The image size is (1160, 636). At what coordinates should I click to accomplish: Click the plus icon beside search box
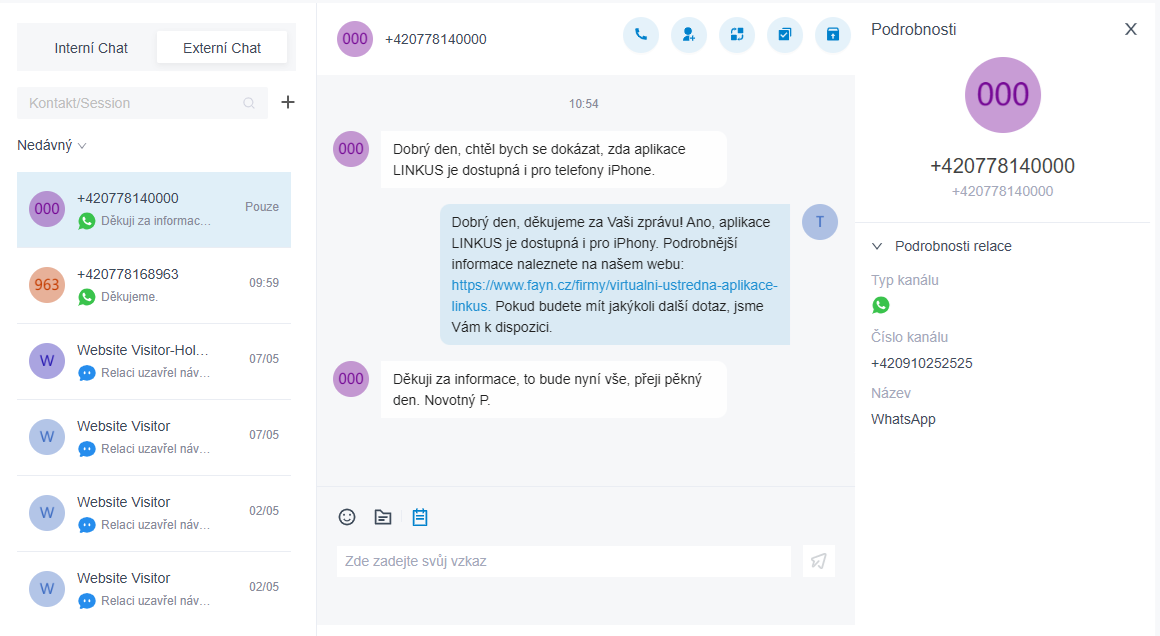click(x=288, y=102)
